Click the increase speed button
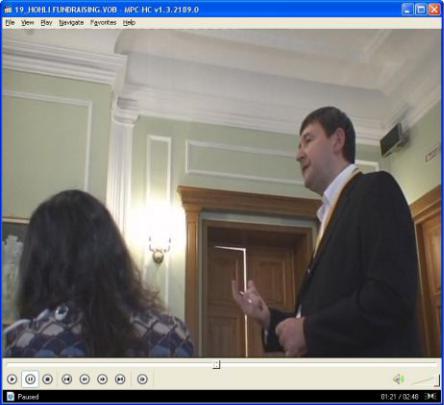Image resolution: width=444 pixels, height=405 pixels. [102, 379]
